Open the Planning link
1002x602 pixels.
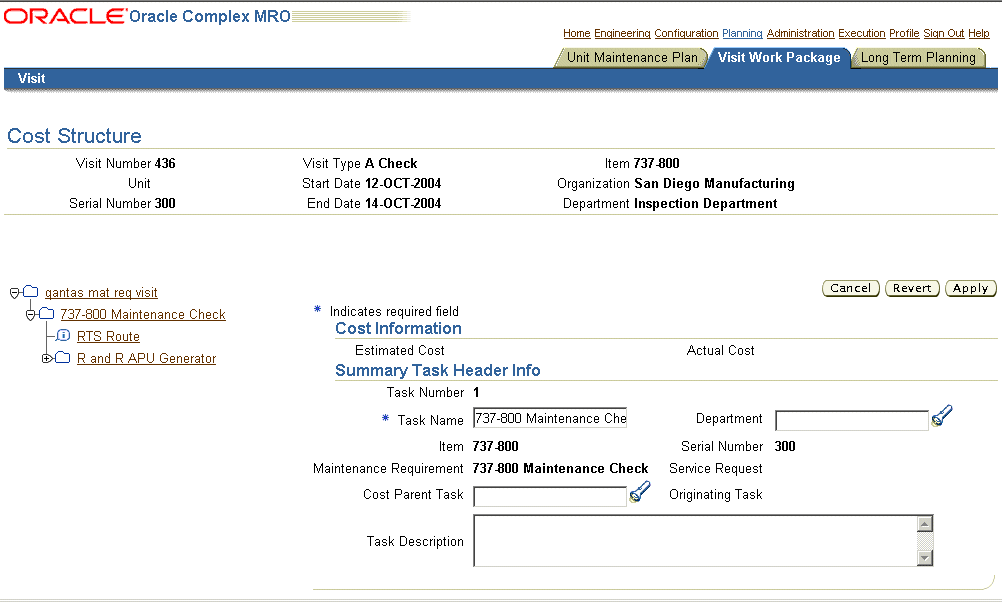pyautogui.click(x=742, y=33)
